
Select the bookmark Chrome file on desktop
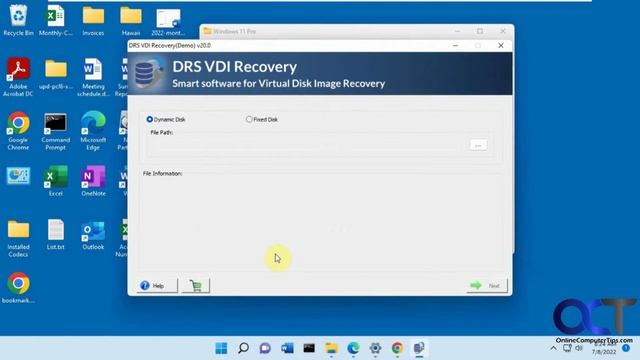click(18, 287)
